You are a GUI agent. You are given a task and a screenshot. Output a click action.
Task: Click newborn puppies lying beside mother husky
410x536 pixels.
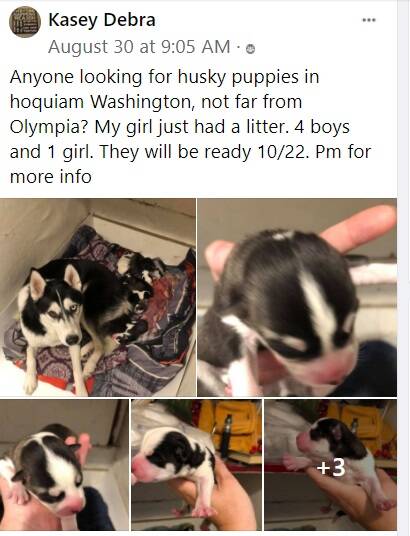(x=138, y=291)
